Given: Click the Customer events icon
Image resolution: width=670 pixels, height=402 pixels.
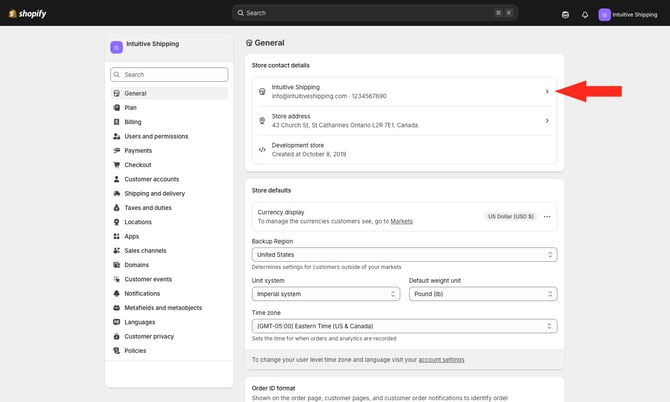Looking at the screenshot, I should point(116,279).
